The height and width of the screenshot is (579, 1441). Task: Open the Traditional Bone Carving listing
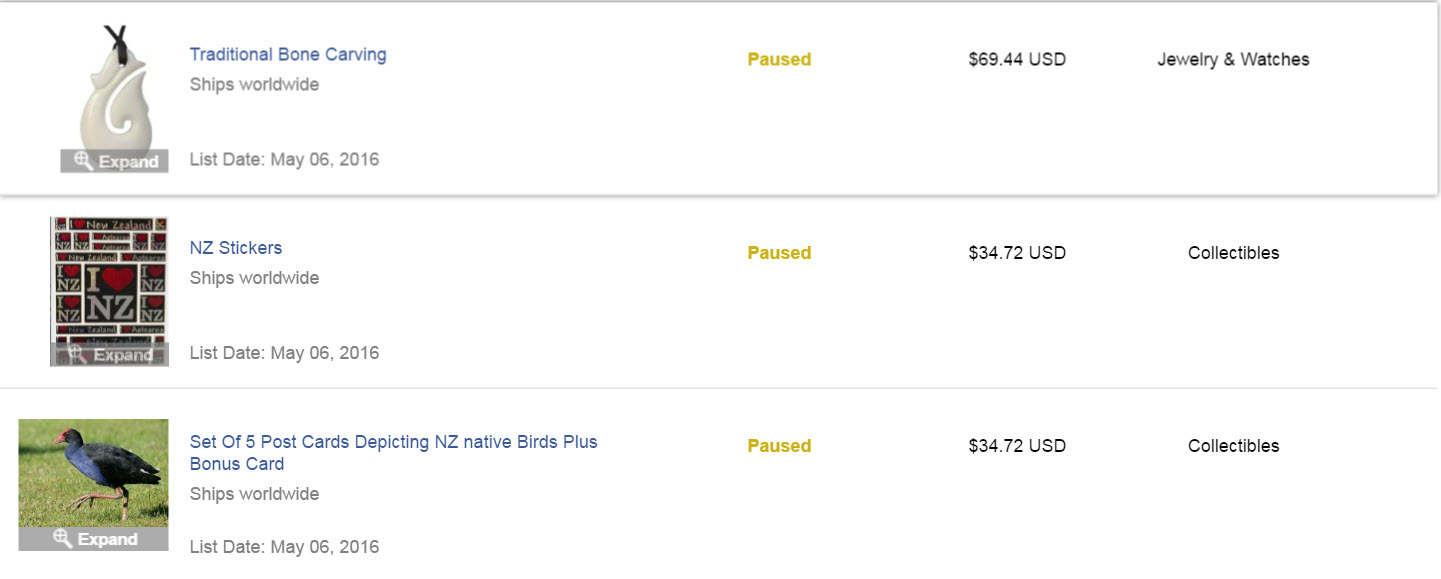288,55
